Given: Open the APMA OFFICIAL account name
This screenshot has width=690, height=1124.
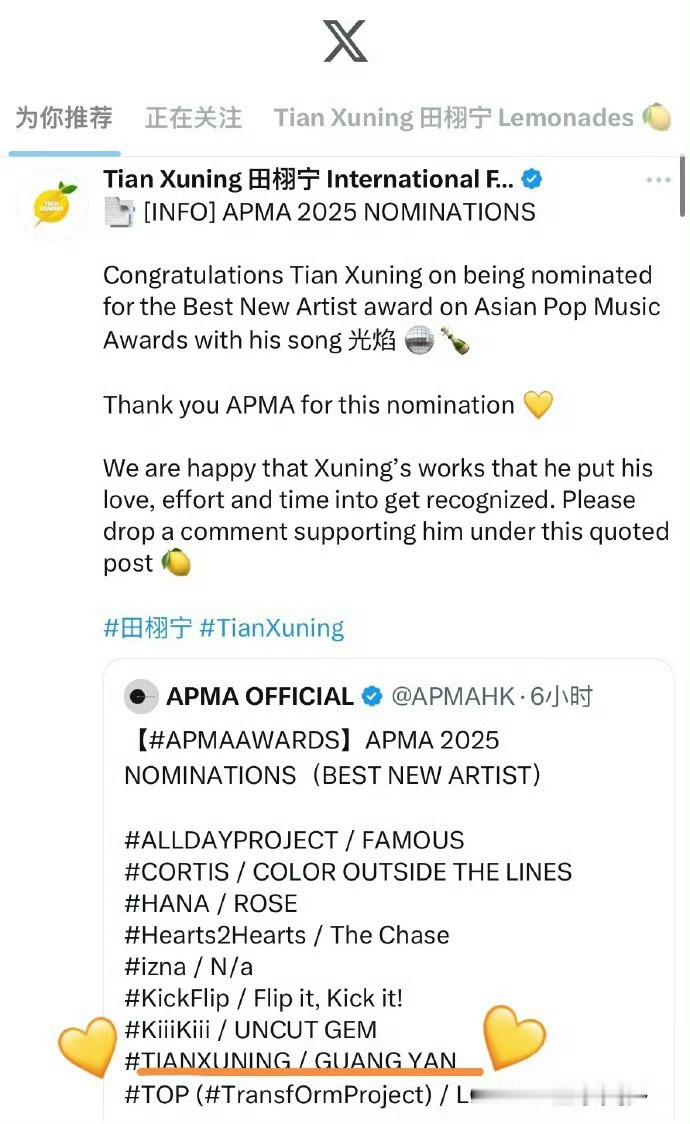Looking at the screenshot, I should 260,696.
